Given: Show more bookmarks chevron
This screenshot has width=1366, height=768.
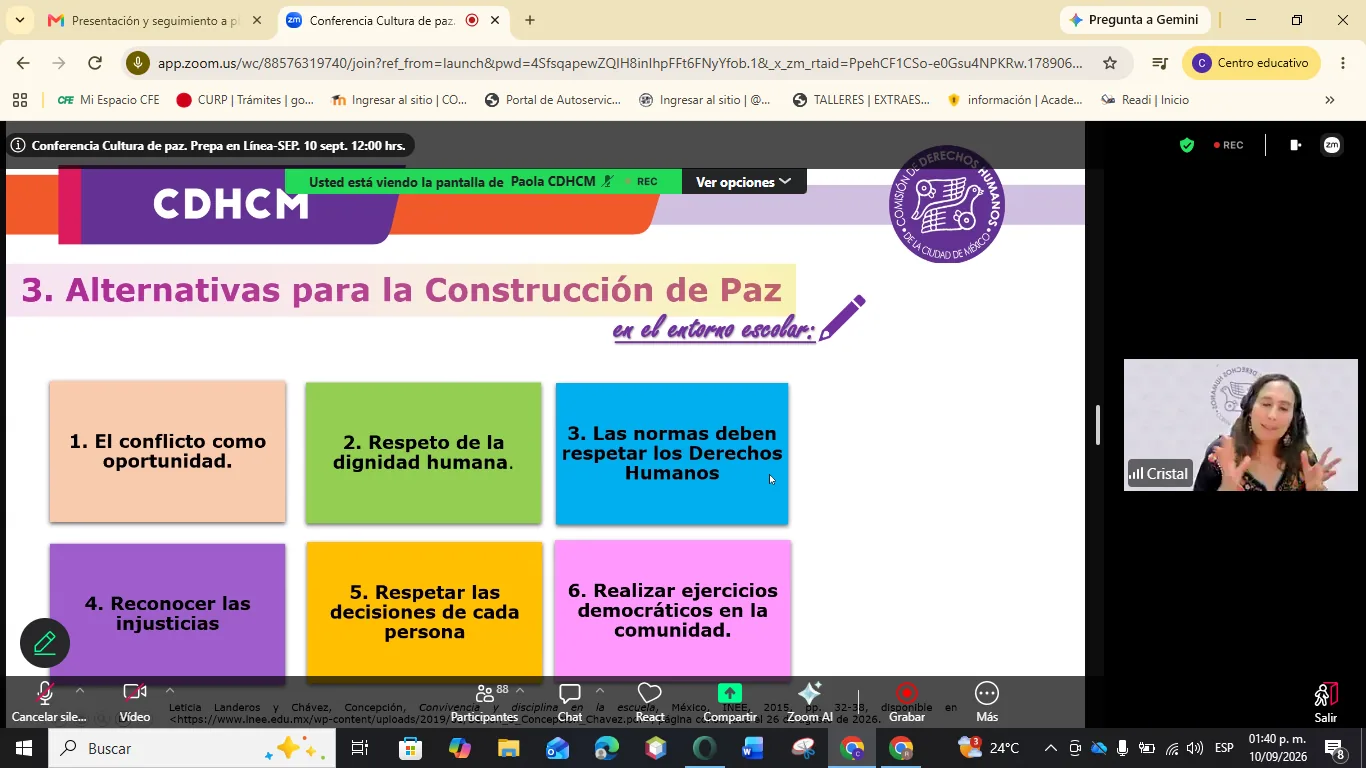Looking at the screenshot, I should click(1329, 100).
